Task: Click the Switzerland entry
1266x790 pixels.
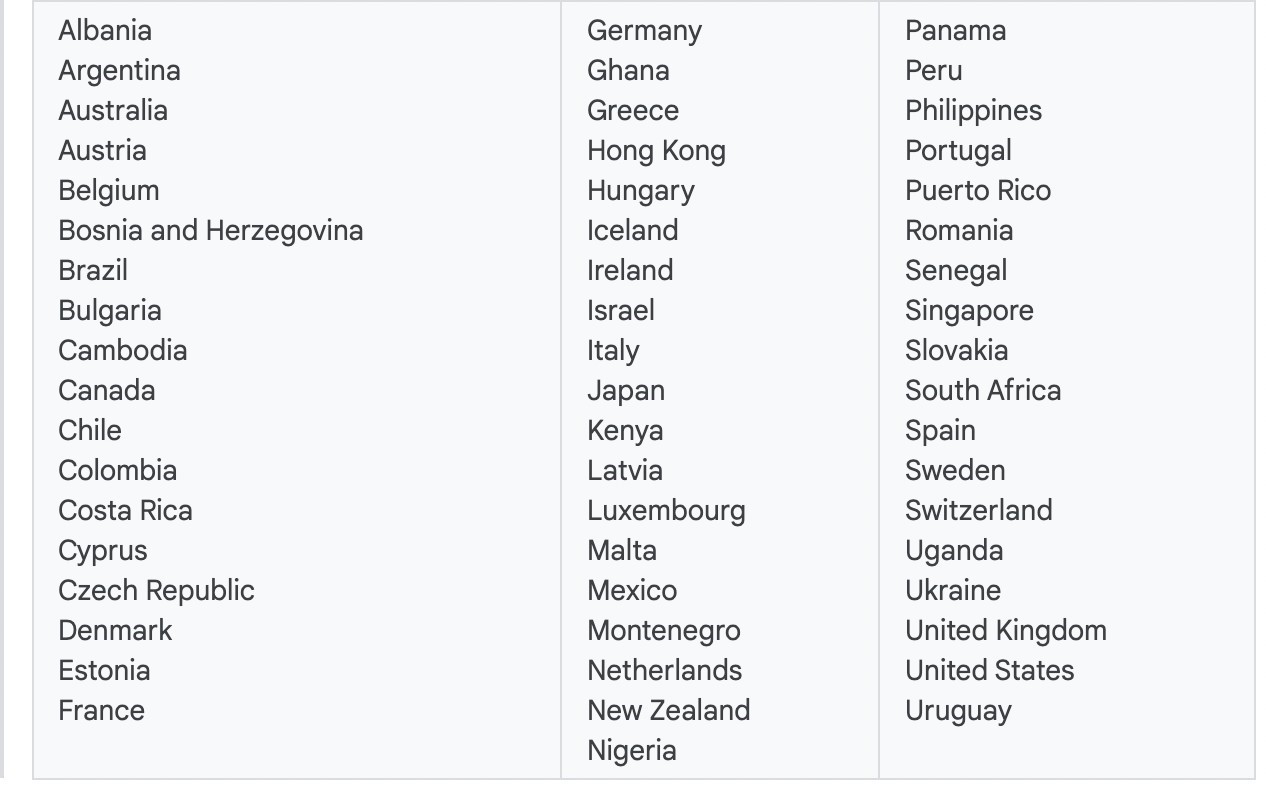Action: [x=978, y=510]
